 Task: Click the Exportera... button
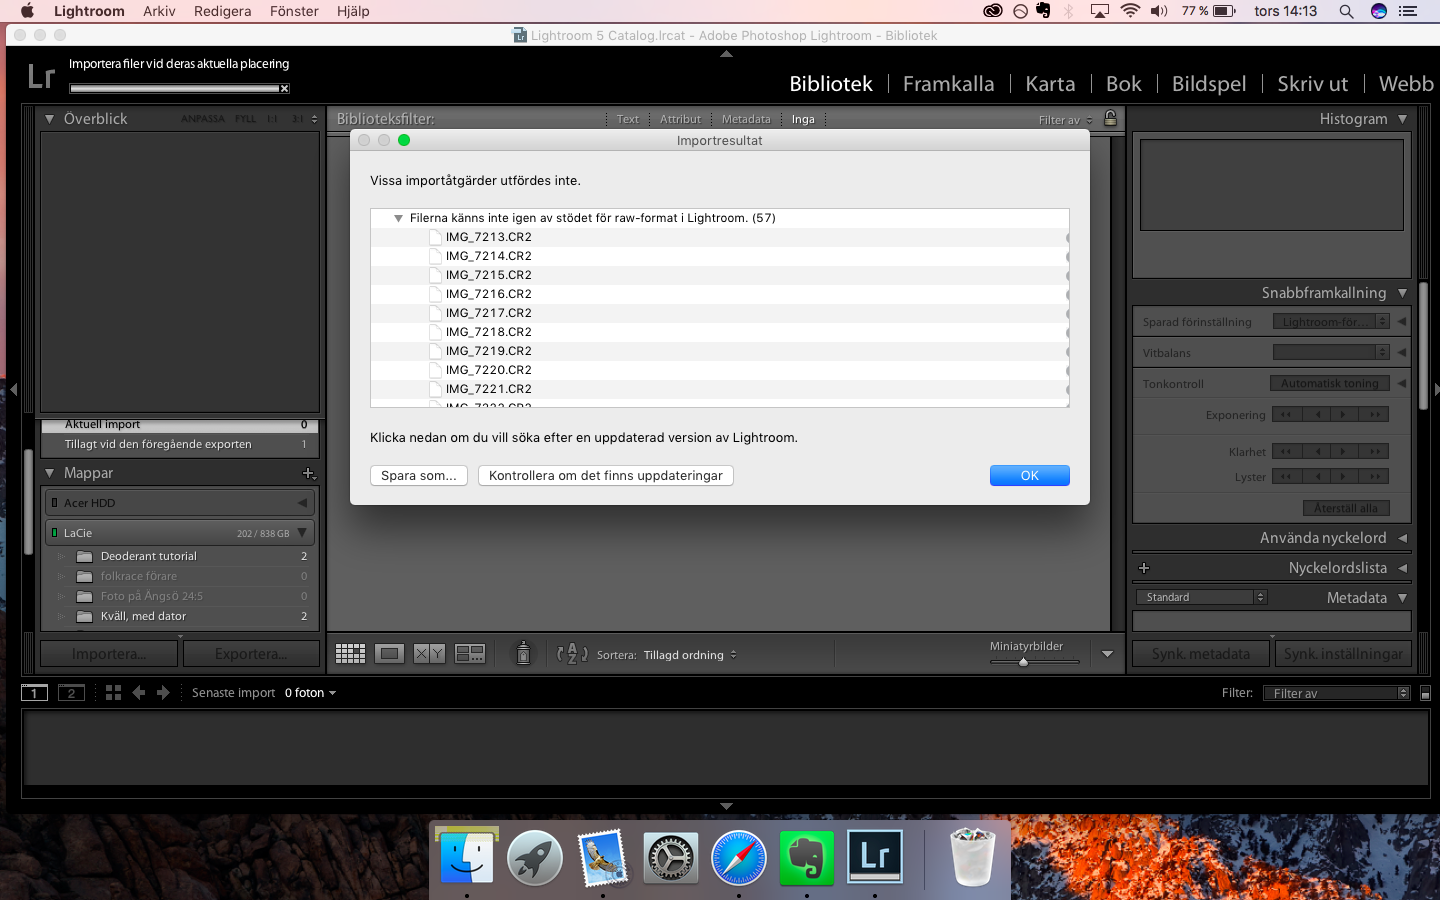point(251,654)
